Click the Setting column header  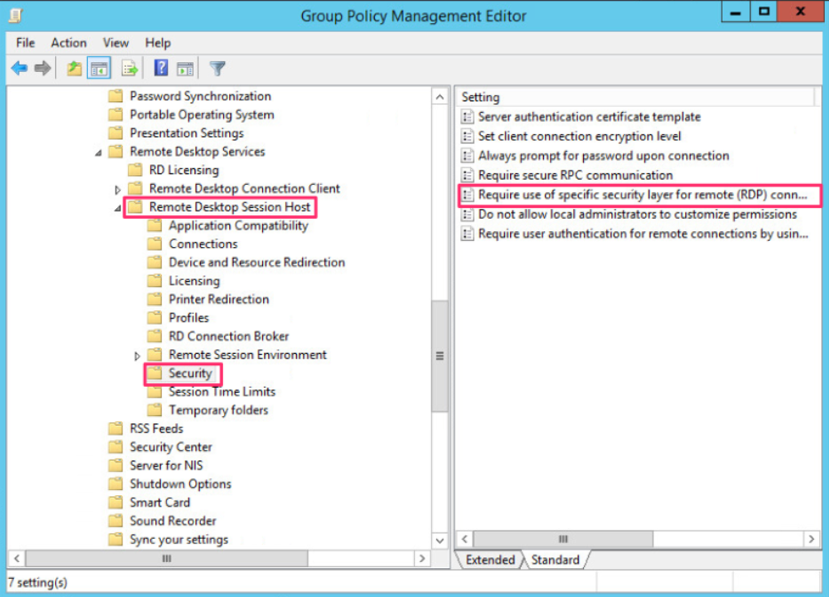click(637, 97)
